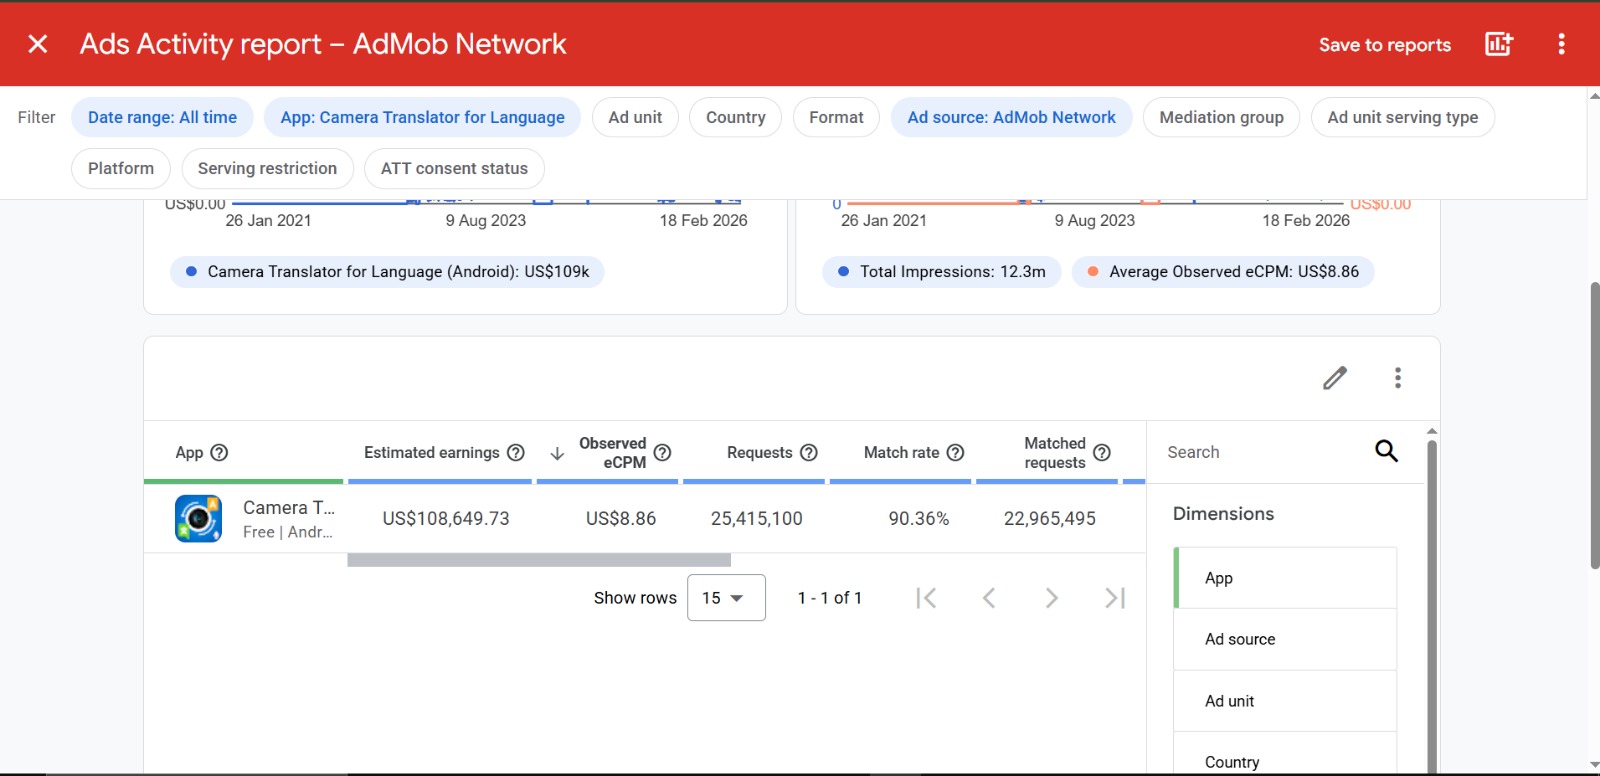Toggle the Total Impressions legend item

(x=941, y=272)
